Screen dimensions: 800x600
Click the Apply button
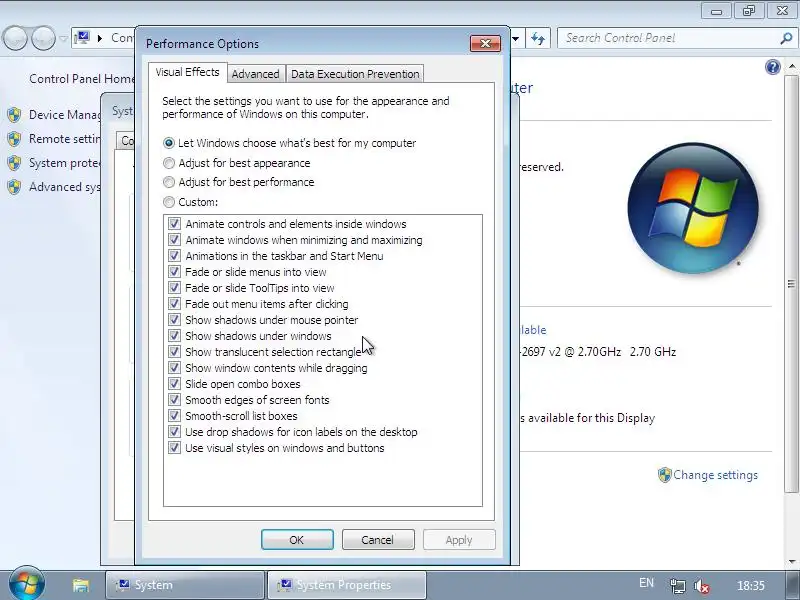[459, 540]
